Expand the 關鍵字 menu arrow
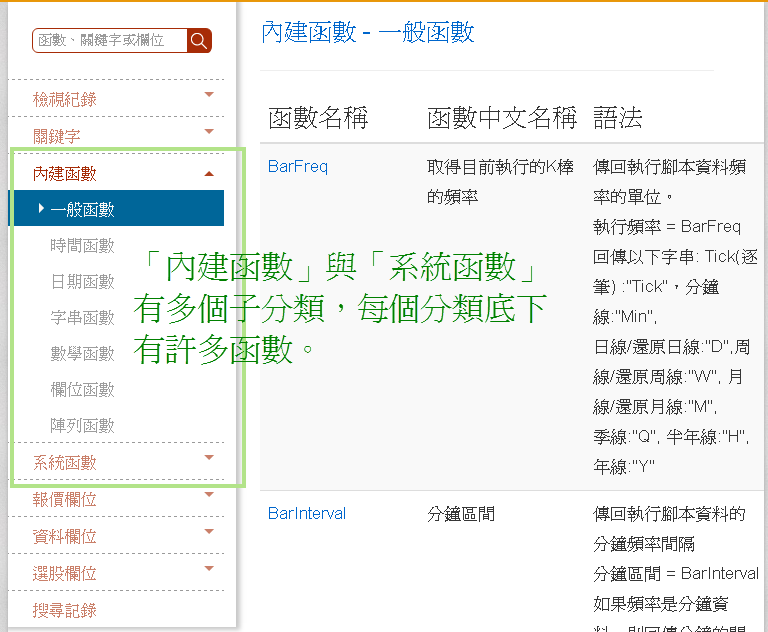This screenshot has height=632, width=768. click(x=209, y=131)
